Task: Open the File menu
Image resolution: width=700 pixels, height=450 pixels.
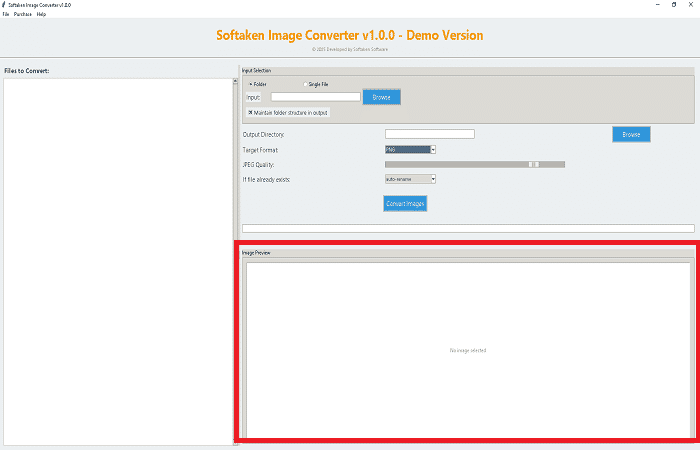Action: [x=6, y=14]
